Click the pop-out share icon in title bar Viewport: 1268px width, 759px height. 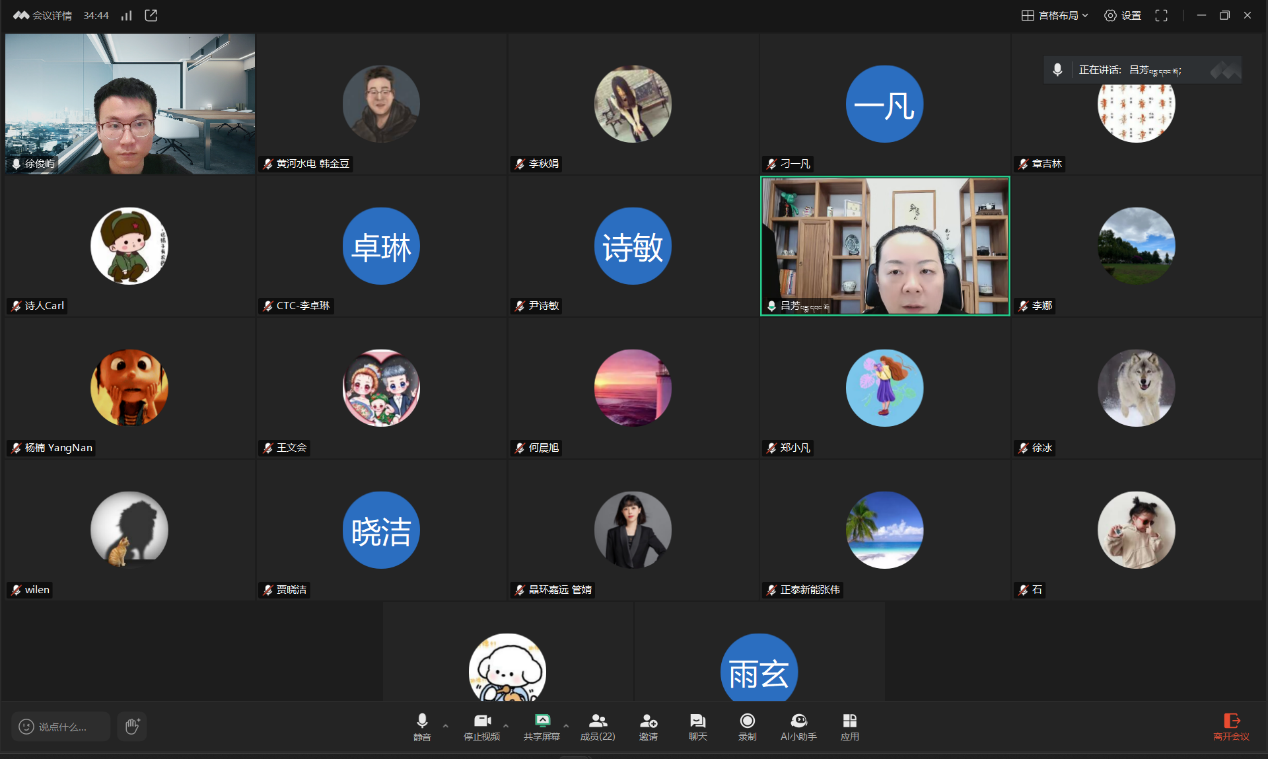(151, 15)
